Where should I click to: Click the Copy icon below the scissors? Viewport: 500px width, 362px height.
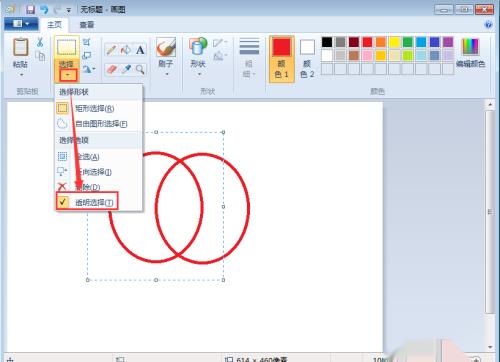point(40,56)
